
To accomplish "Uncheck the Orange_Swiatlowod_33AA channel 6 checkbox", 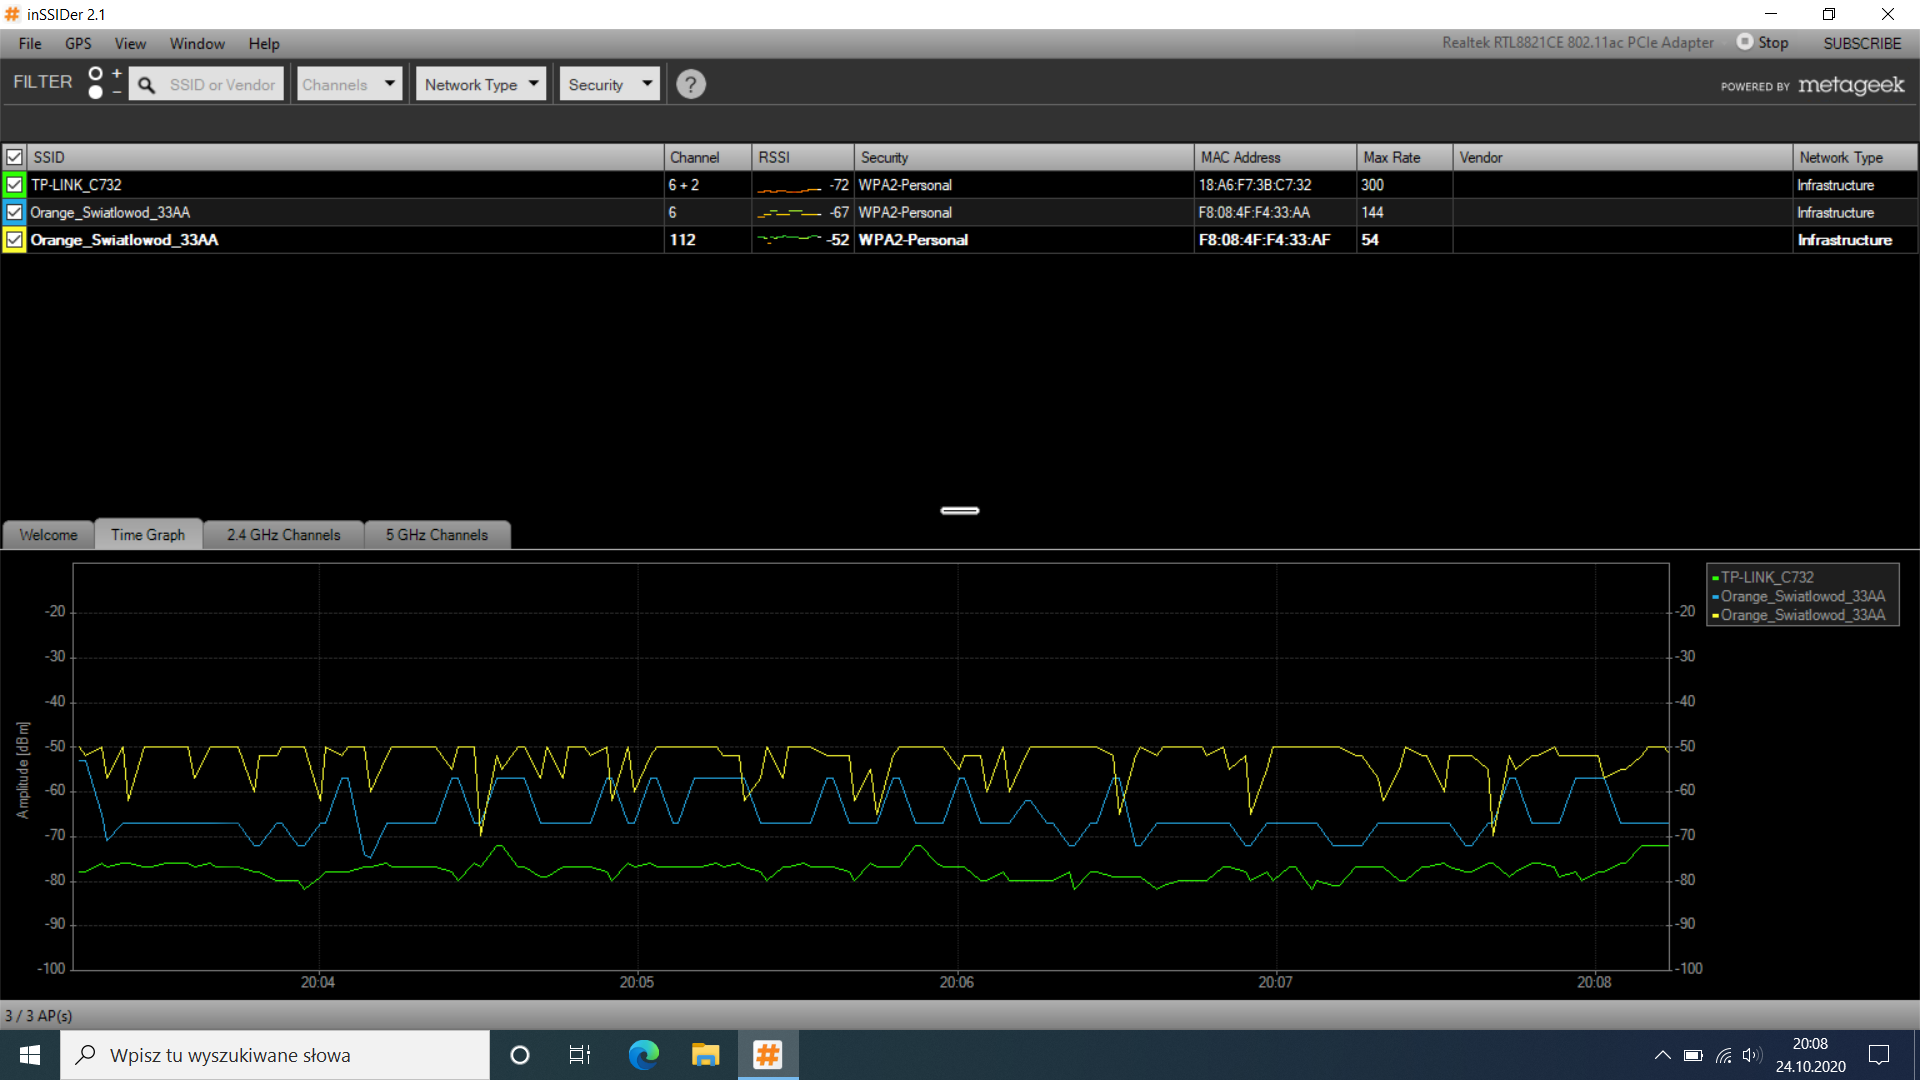I will (15, 212).
